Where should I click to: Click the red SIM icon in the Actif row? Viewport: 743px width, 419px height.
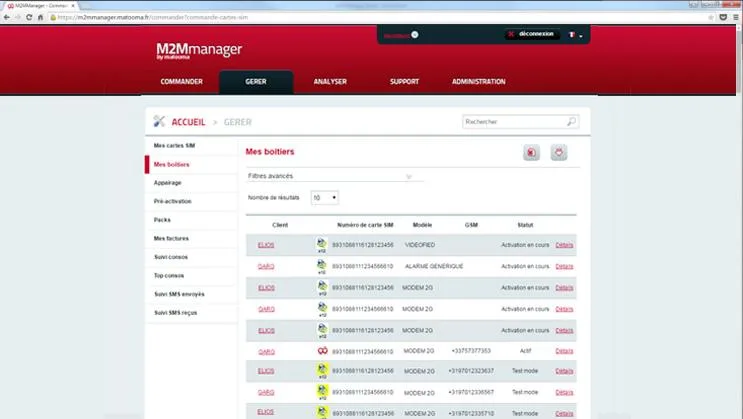(322, 351)
